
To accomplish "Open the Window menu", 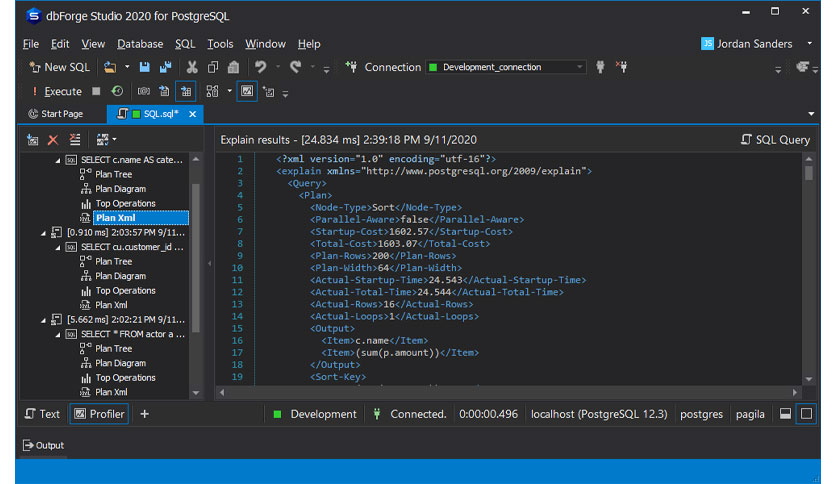I will [x=265, y=44].
